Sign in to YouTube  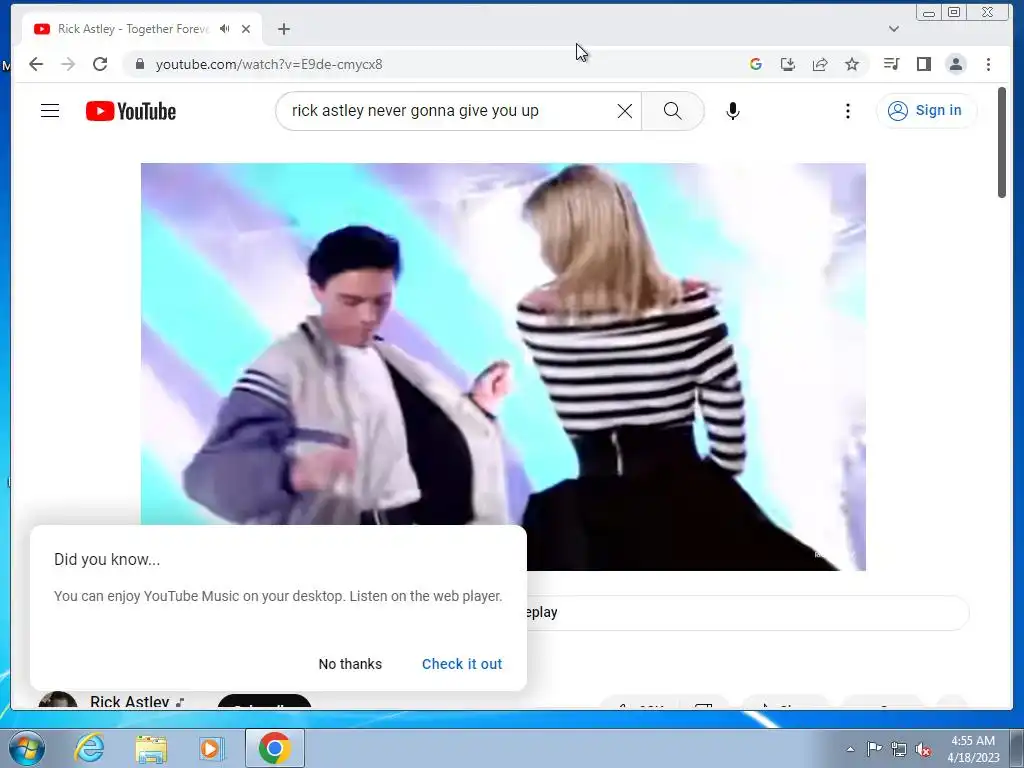coord(926,110)
